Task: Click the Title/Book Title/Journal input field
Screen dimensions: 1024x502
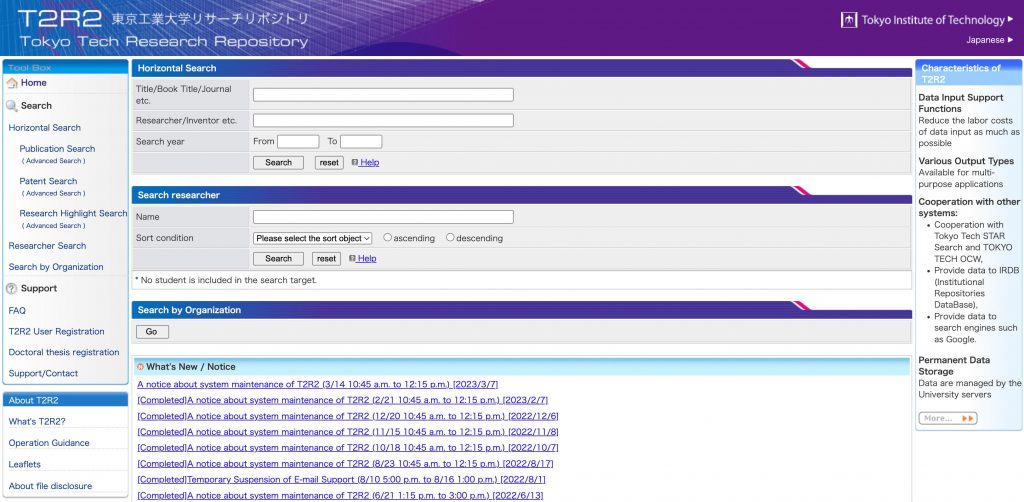Action: (x=383, y=95)
